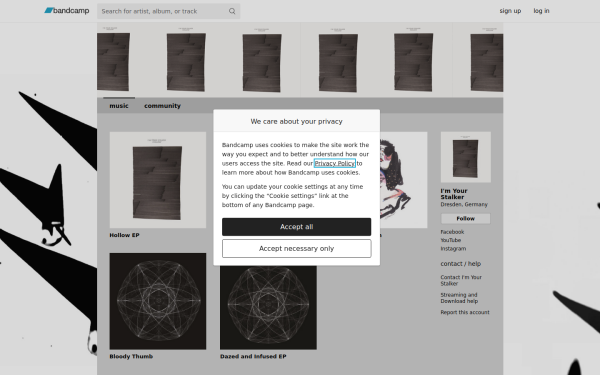Click the 'contact / help' heading
Image resolution: width=600 pixels, height=375 pixels.
click(461, 264)
